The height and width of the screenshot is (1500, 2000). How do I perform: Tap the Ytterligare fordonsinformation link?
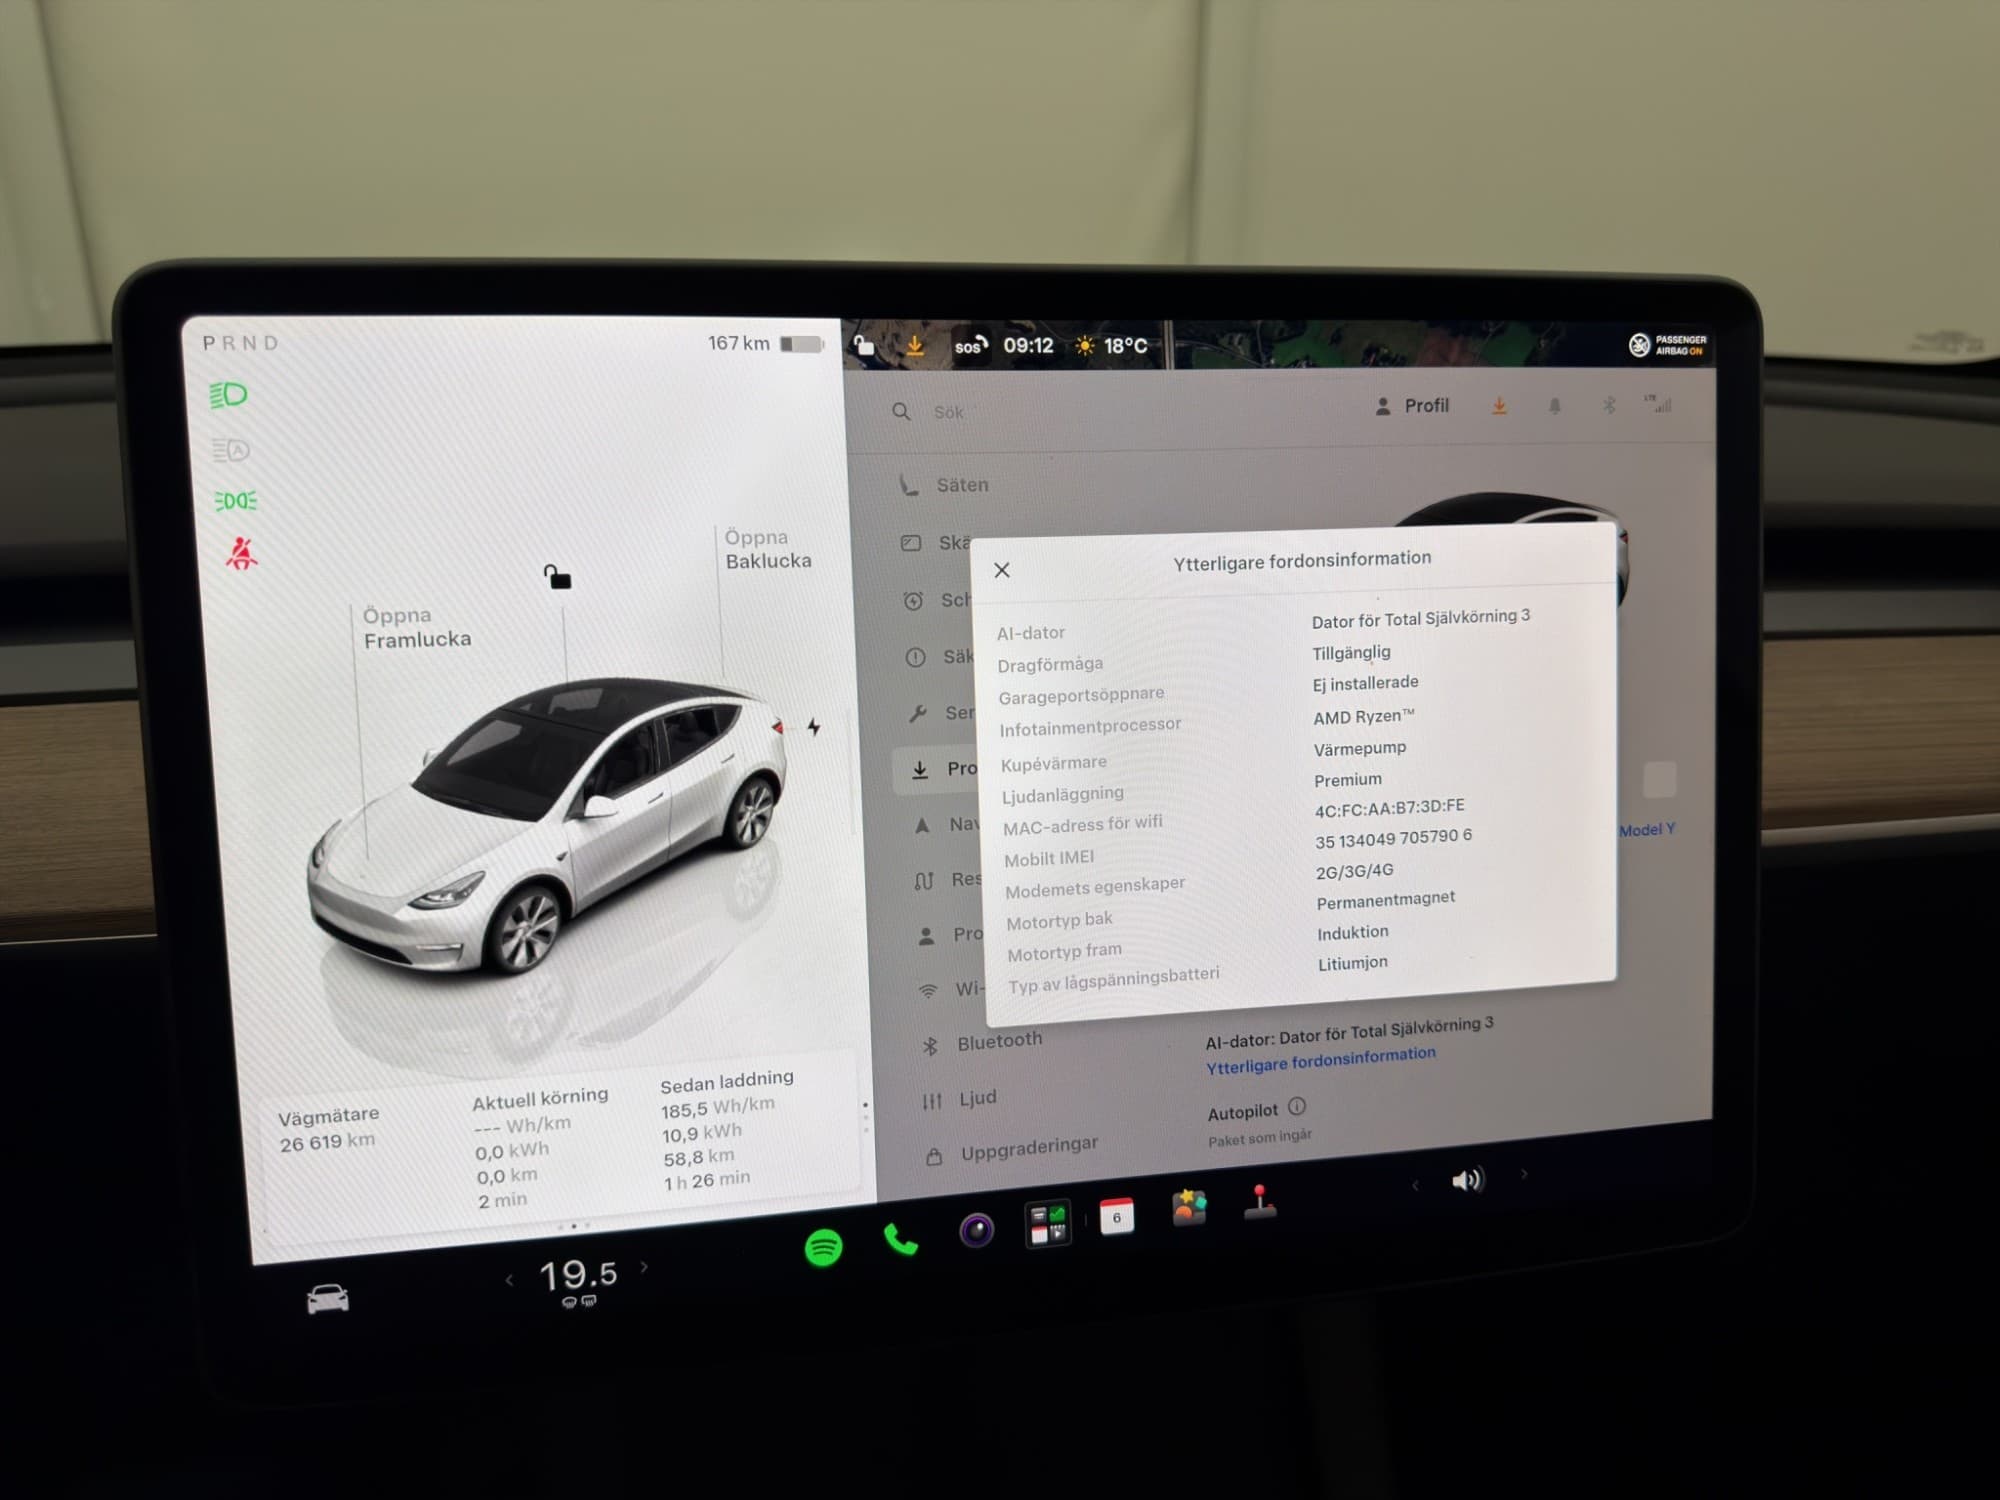(x=1321, y=1060)
